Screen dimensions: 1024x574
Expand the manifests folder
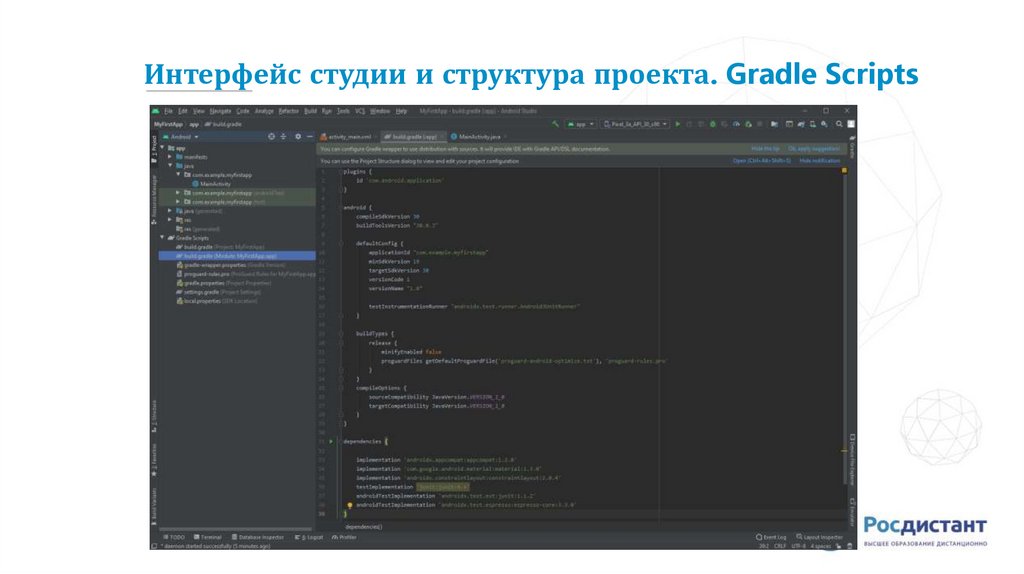click(x=170, y=157)
